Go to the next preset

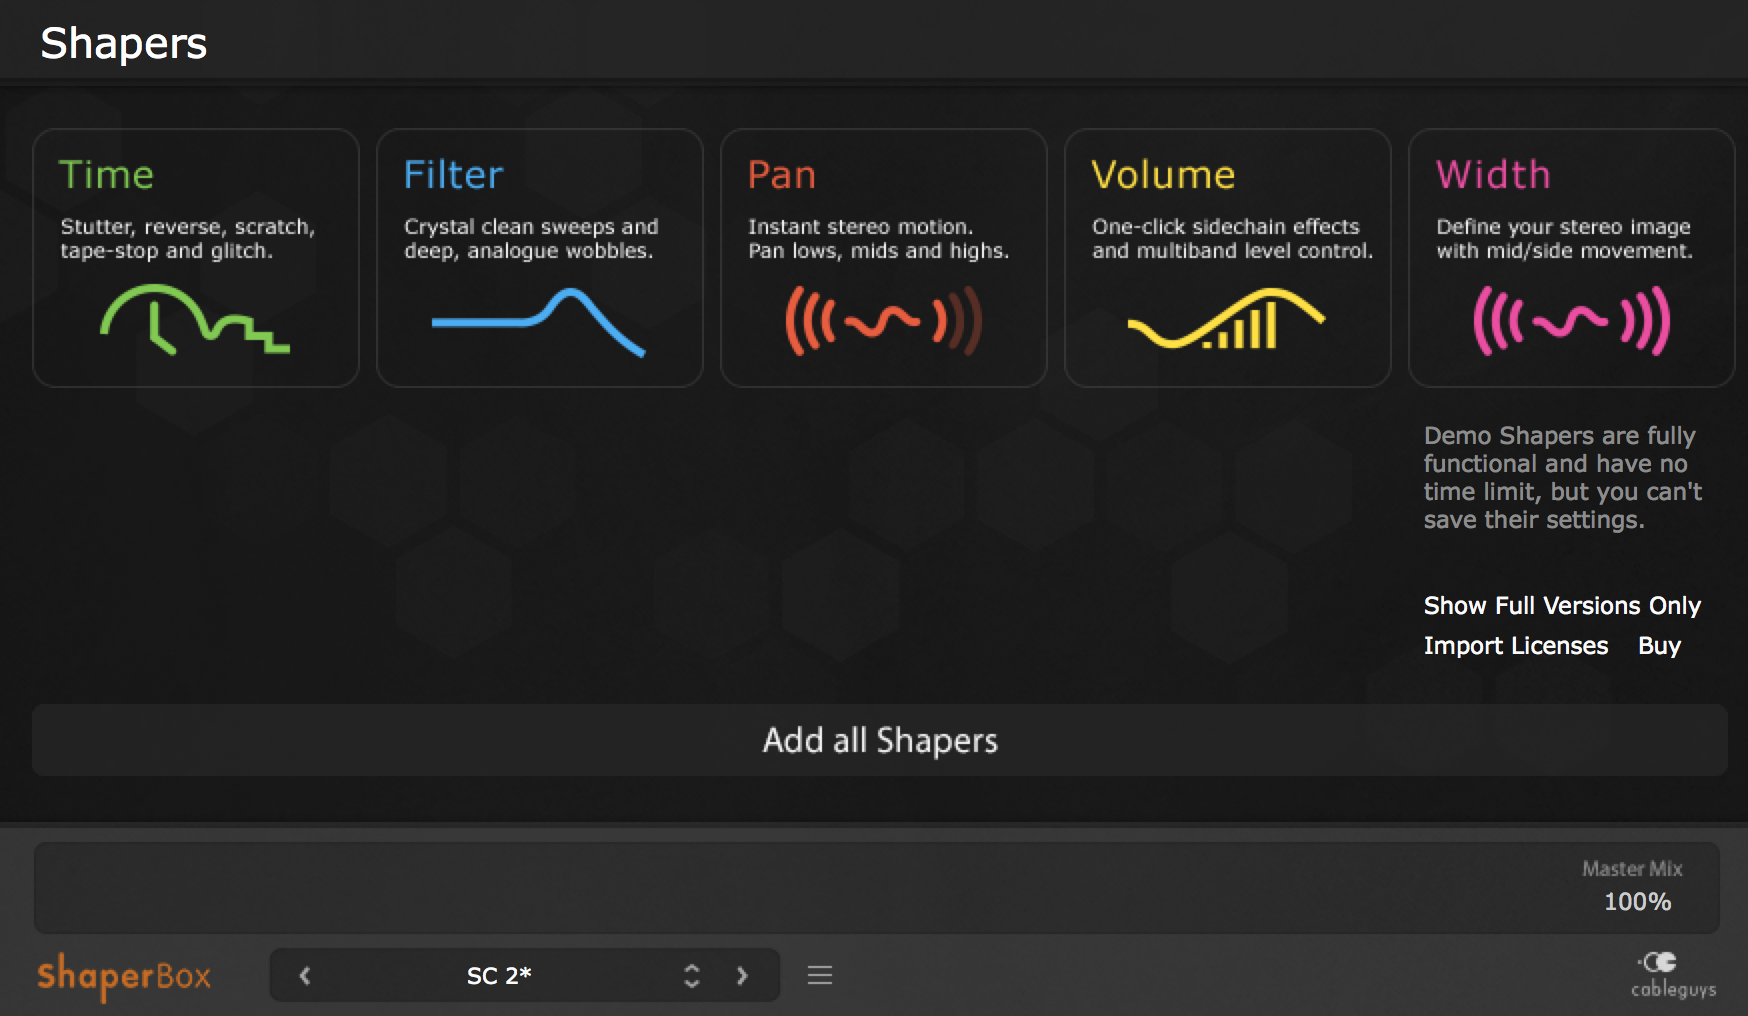(742, 975)
